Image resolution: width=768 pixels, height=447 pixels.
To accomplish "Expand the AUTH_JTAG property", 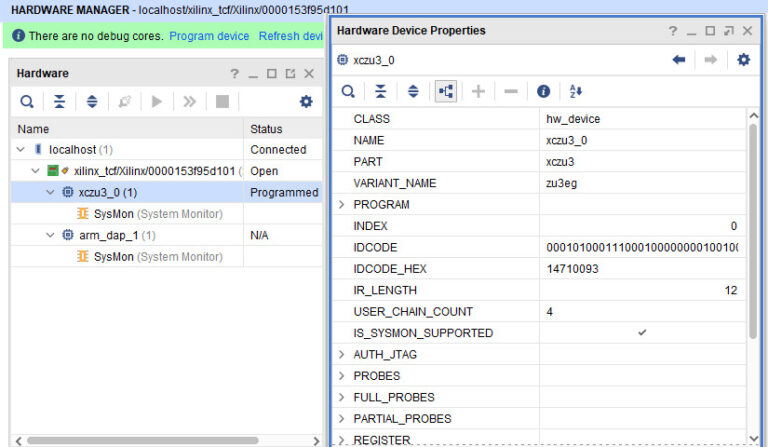I will [x=341, y=354].
